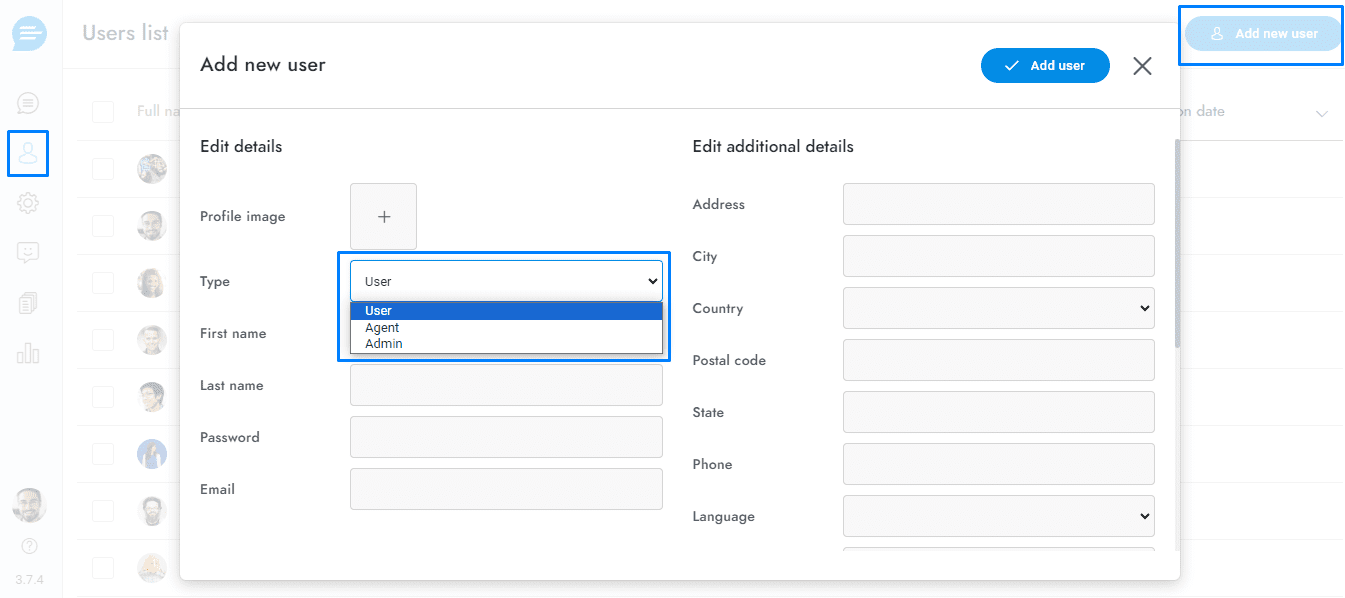Select the Users icon in sidebar

pos(28,153)
